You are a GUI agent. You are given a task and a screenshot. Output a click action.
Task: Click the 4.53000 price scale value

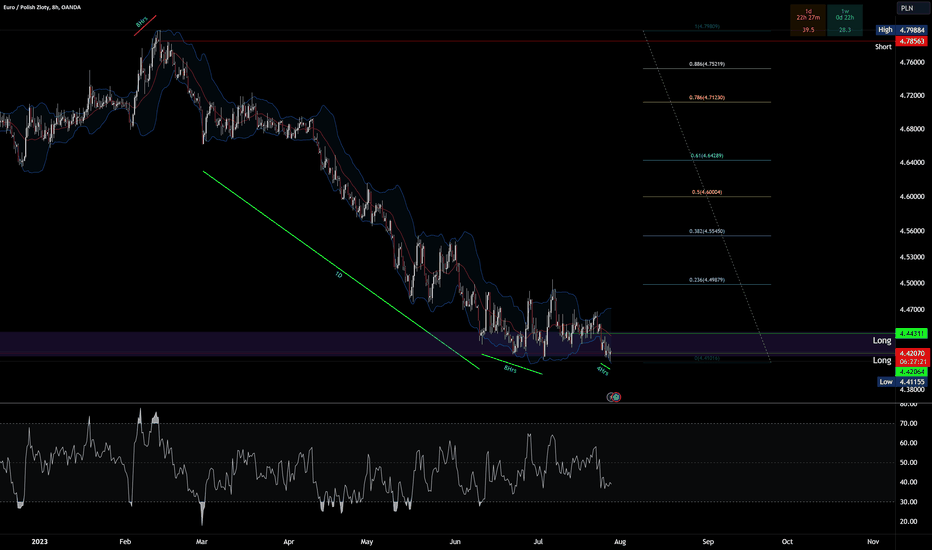point(912,257)
